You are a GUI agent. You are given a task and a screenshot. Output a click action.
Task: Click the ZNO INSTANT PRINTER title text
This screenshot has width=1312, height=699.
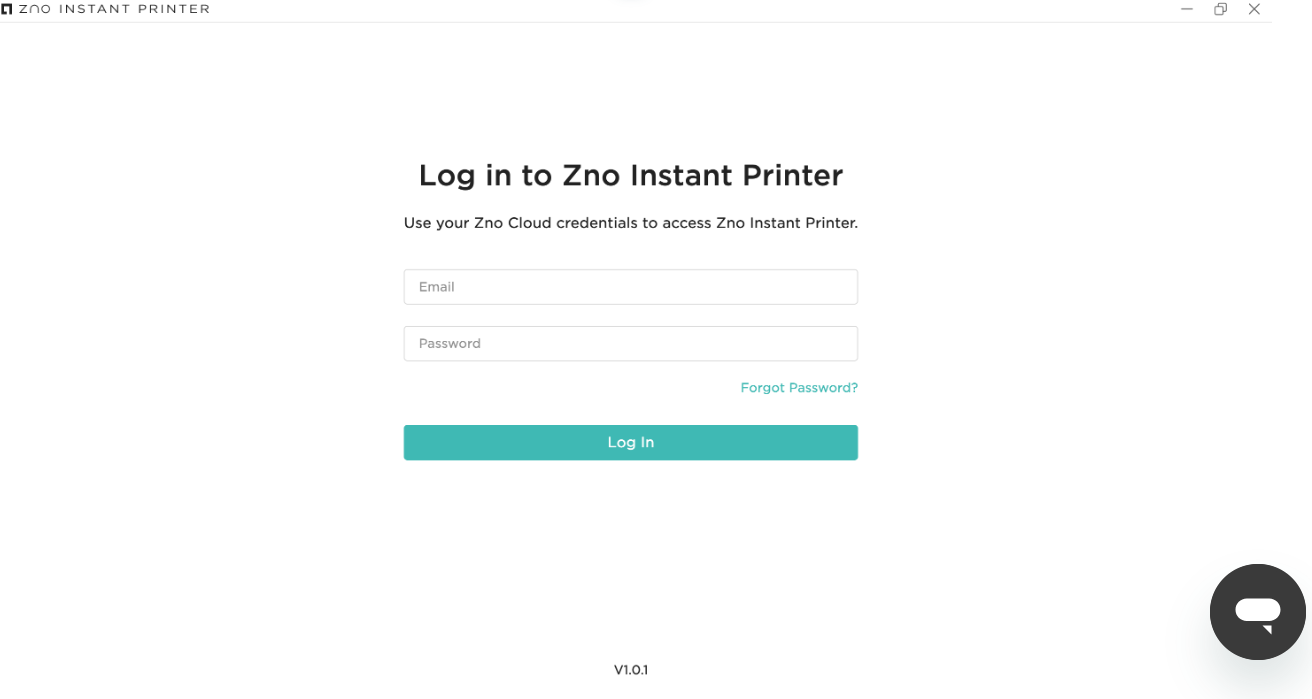[115, 9]
